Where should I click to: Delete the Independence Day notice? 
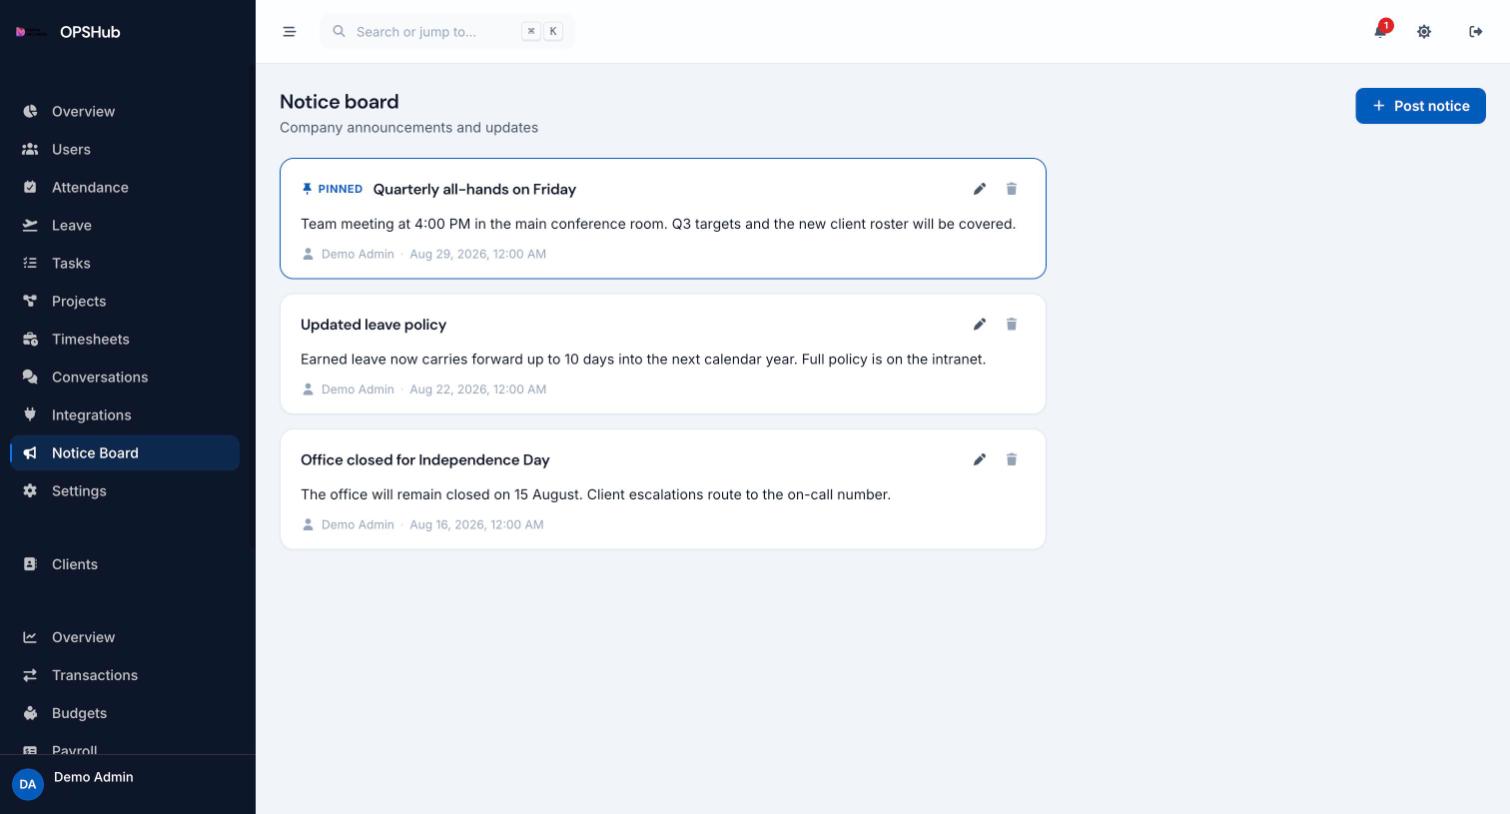[1011, 460]
